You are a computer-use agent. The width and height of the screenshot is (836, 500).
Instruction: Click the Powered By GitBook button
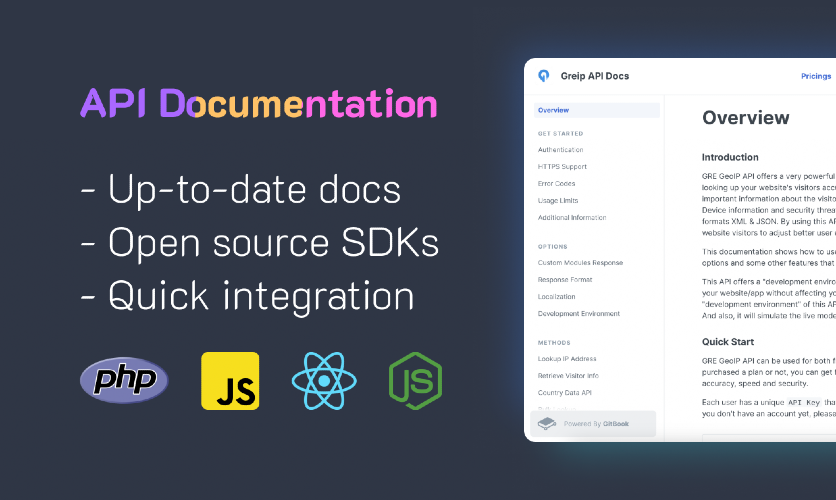[x=593, y=424]
